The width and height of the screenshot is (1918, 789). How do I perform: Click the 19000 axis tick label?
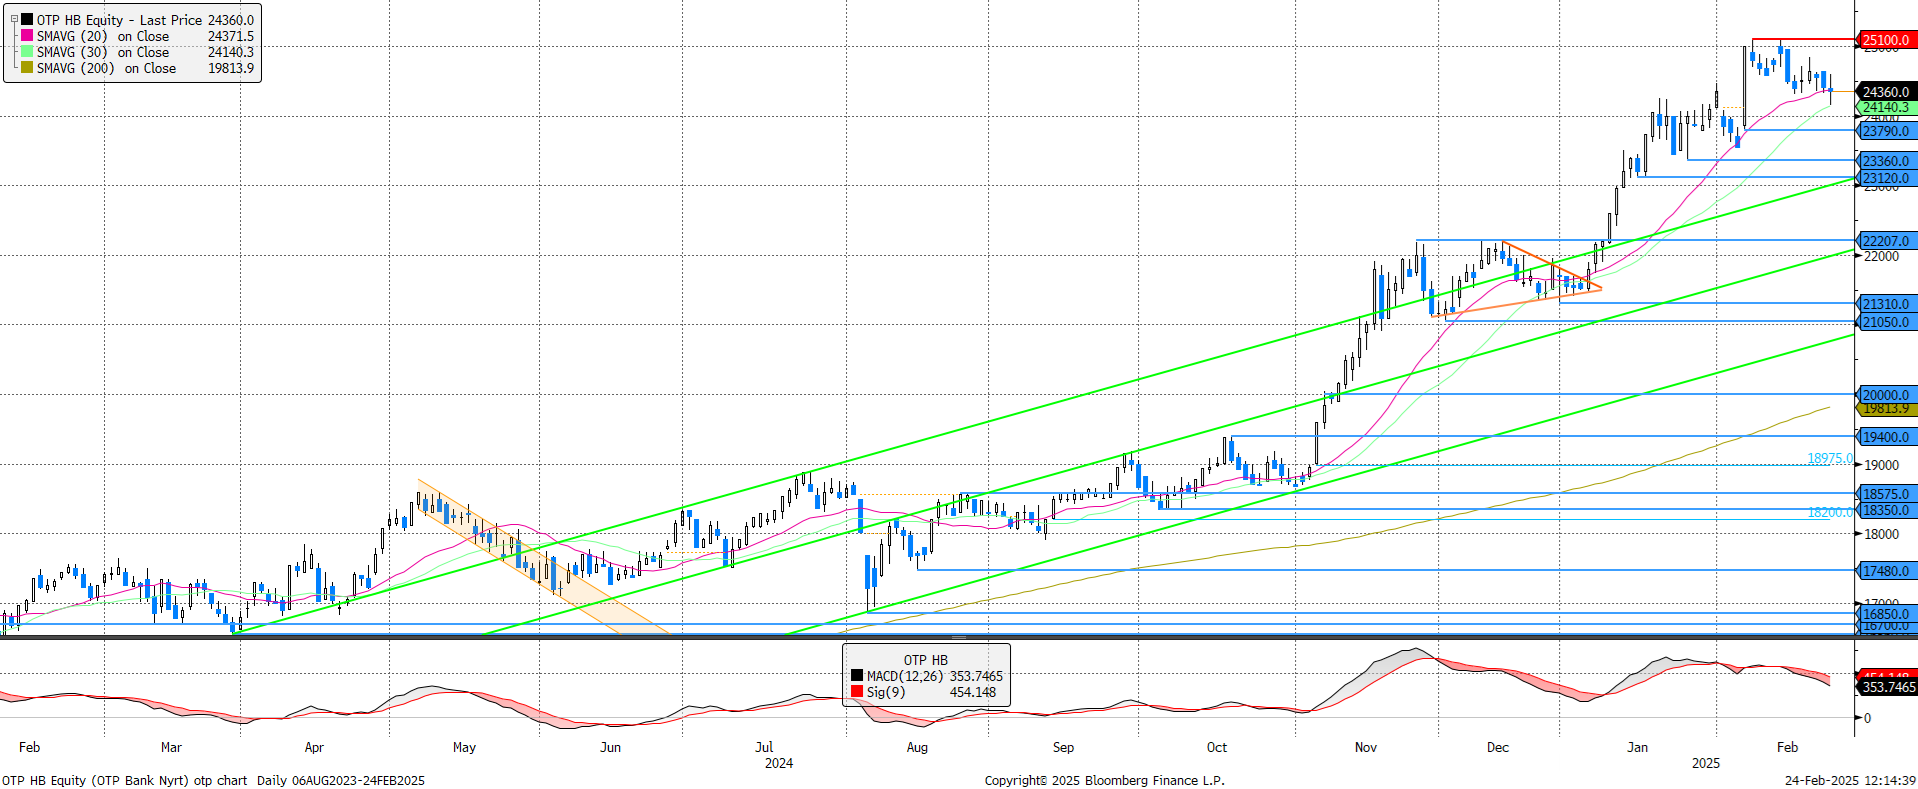pos(1881,465)
